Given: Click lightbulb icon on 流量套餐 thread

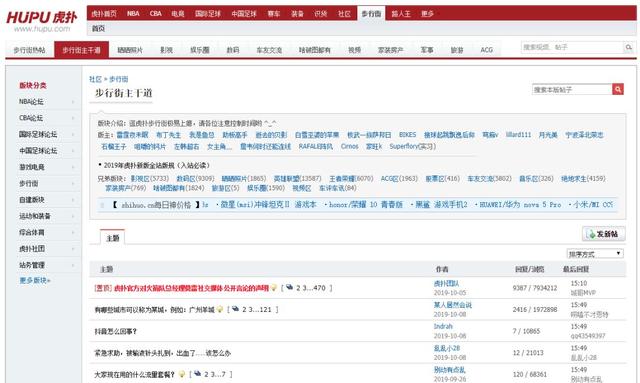Looking at the screenshot, I should click(182, 374).
